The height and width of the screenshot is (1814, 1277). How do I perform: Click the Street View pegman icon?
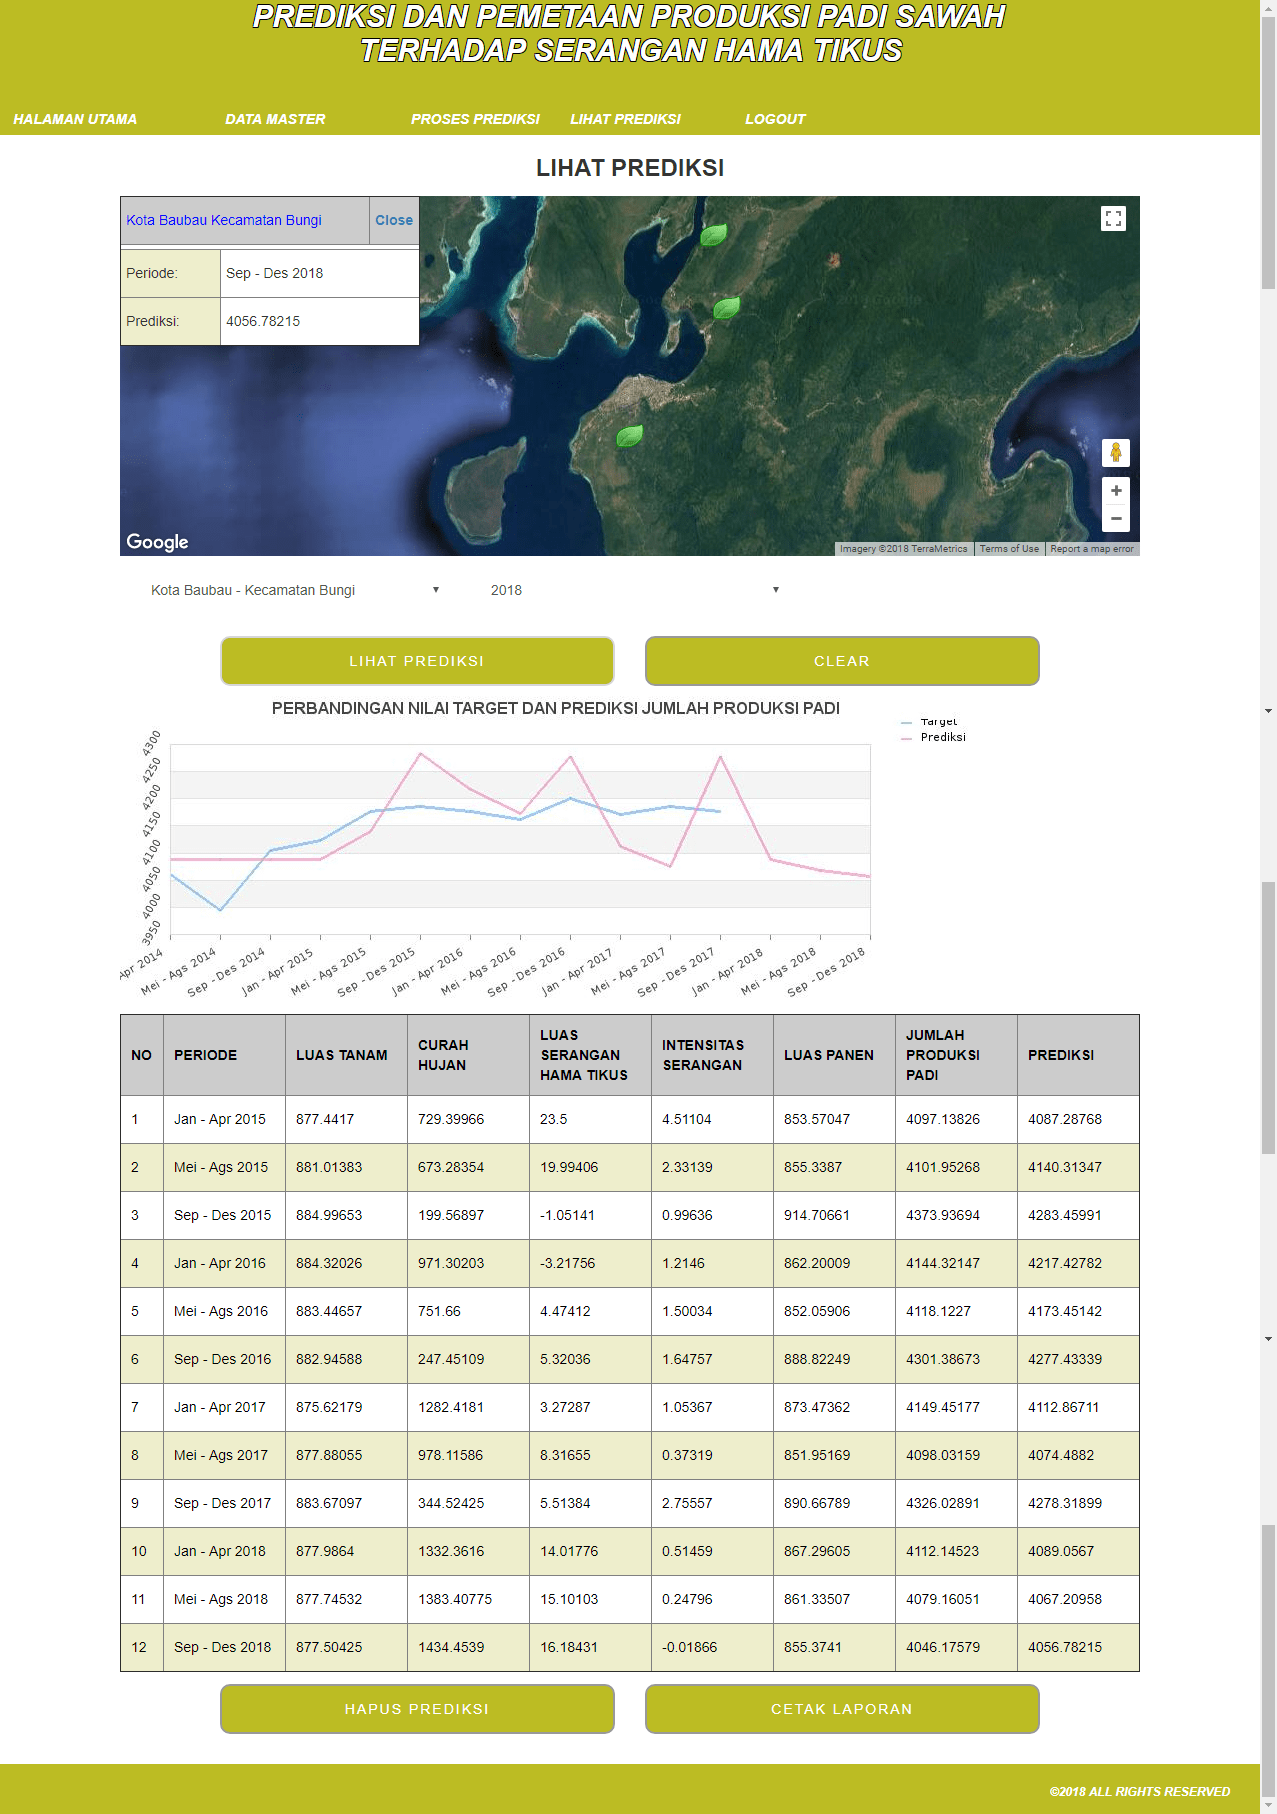pyautogui.click(x=1115, y=453)
